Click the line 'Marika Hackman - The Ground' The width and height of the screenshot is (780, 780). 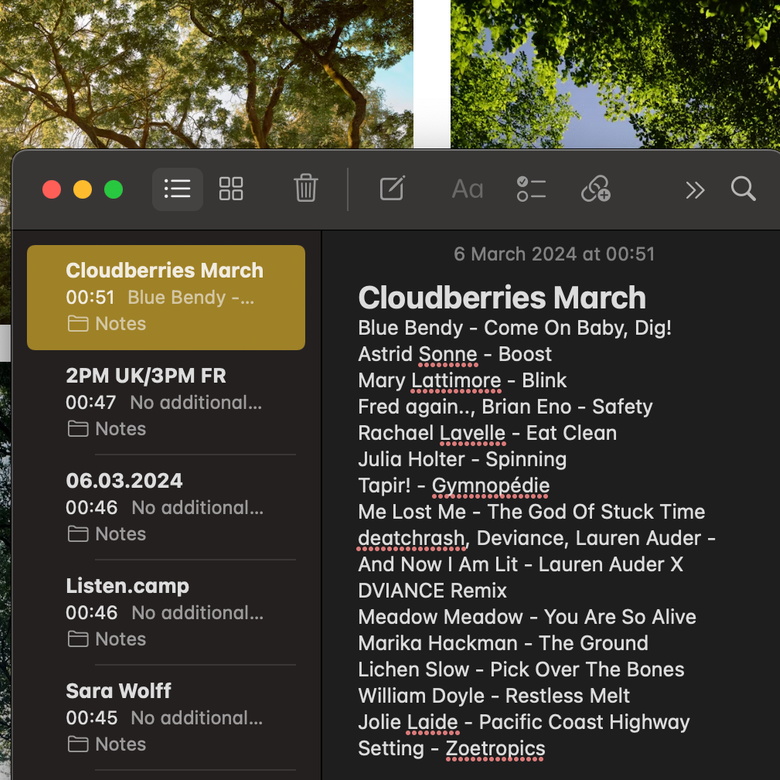point(503,644)
